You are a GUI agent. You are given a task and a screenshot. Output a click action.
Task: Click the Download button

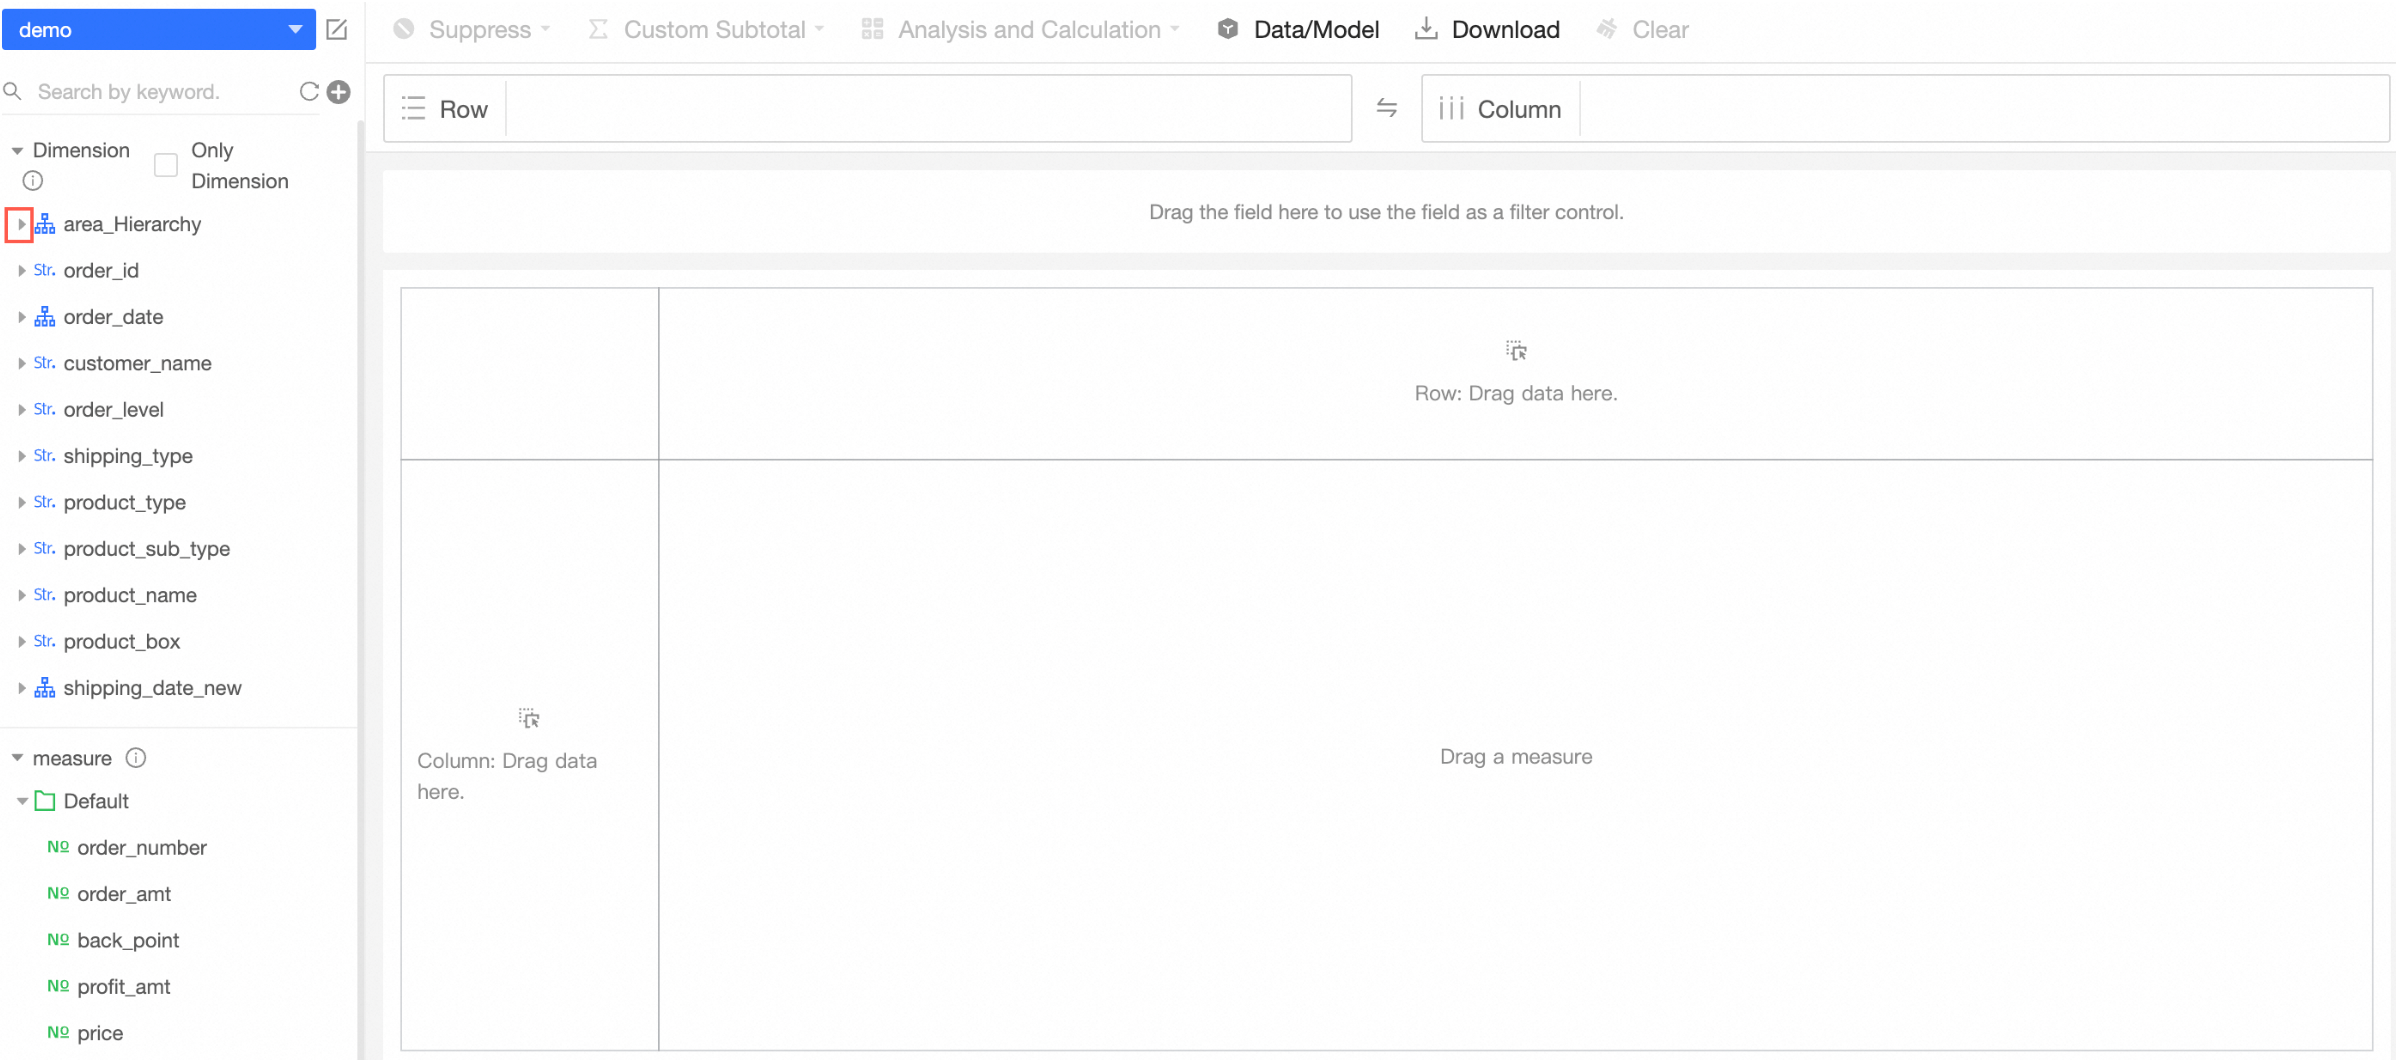(1487, 30)
